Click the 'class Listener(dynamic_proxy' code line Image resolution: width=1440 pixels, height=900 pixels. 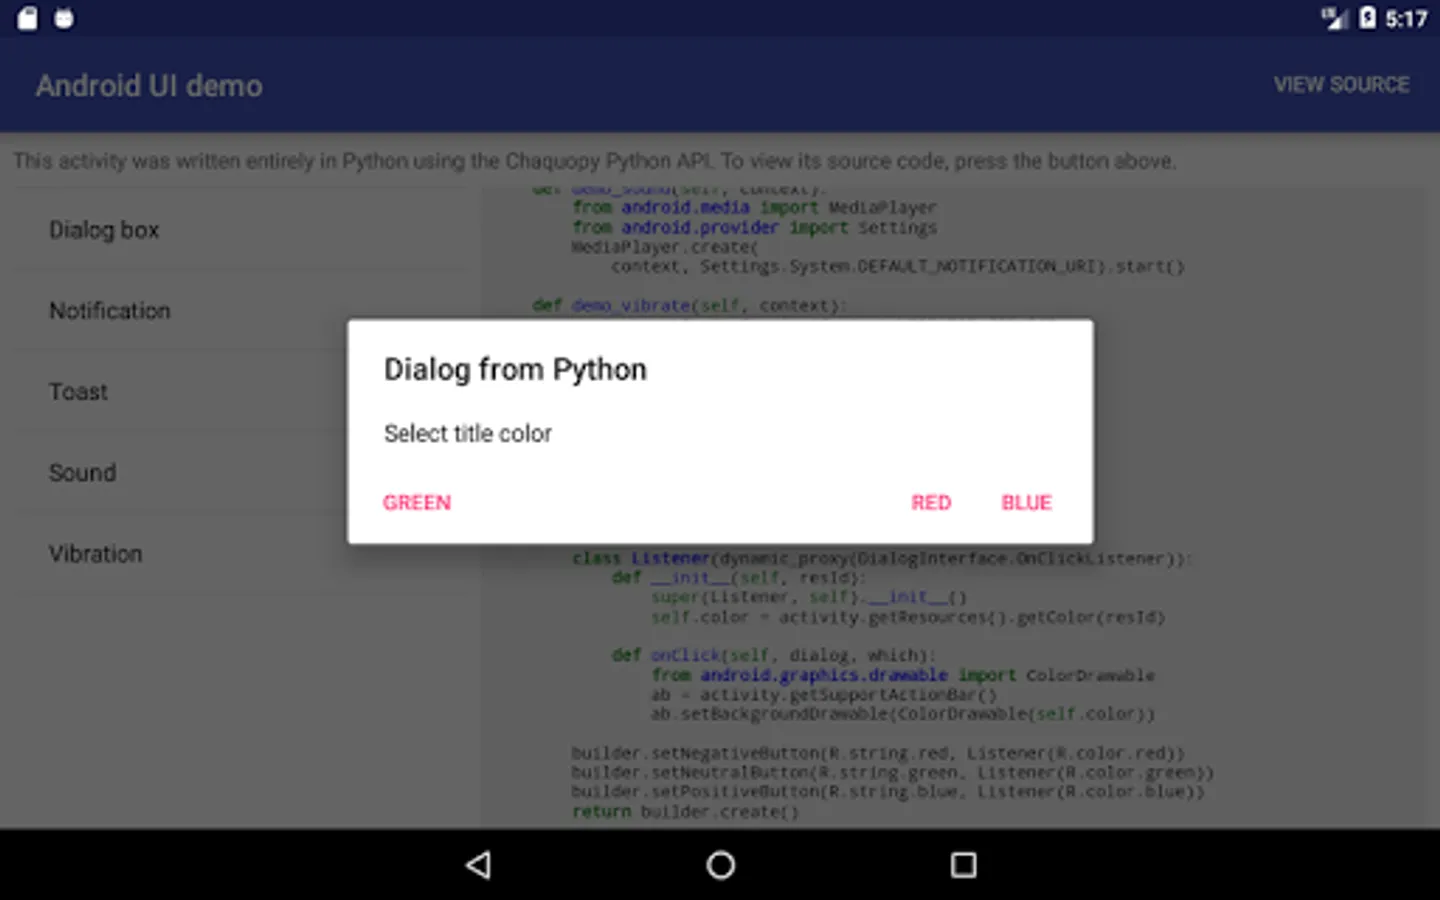[x=881, y=558]
